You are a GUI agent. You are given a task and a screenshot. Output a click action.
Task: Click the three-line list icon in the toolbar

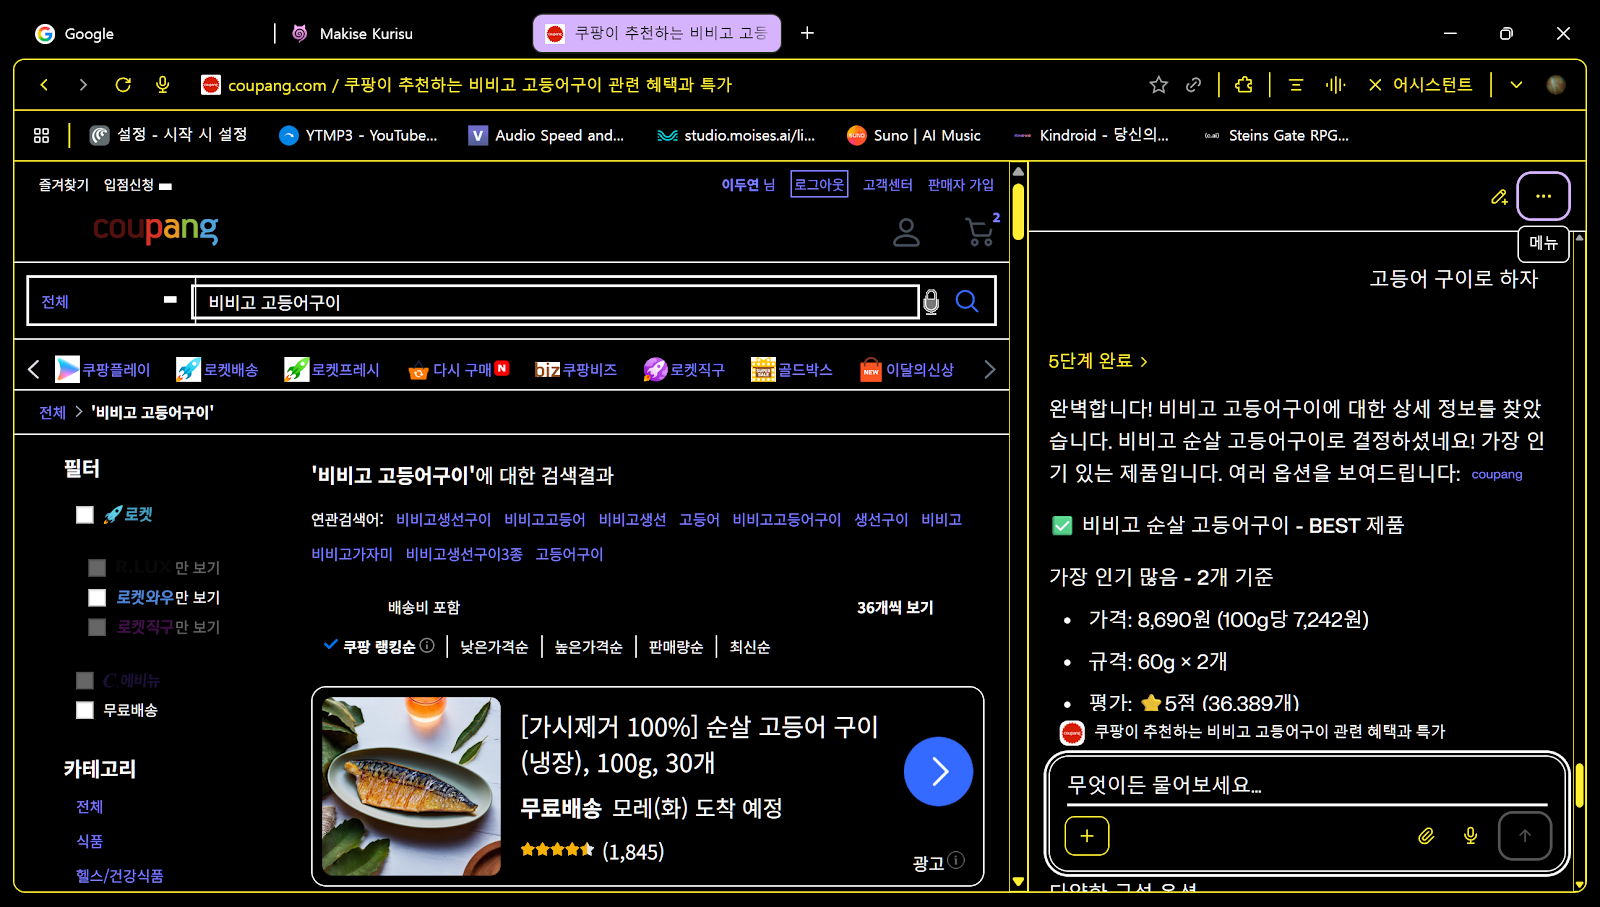pos(1296,85)
